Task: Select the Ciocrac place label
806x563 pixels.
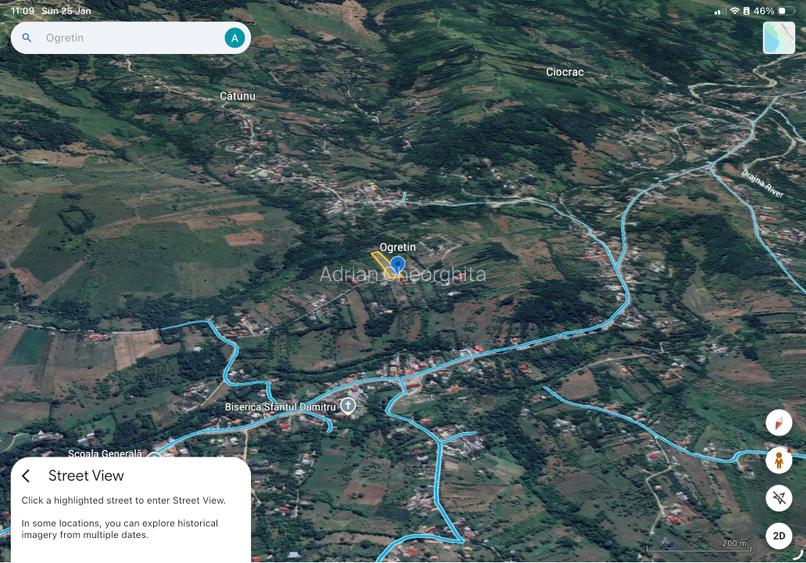Action: pyautogui.click(x=564, y=72)
